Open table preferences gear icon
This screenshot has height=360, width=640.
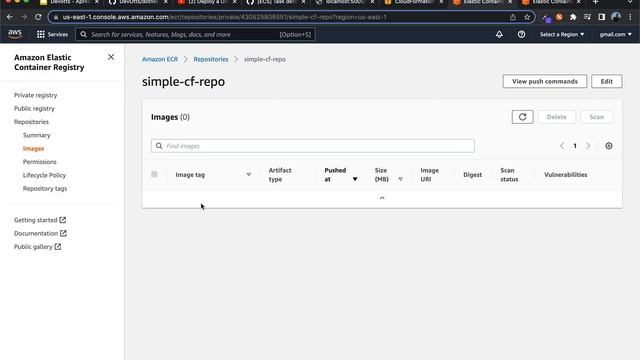609,146
